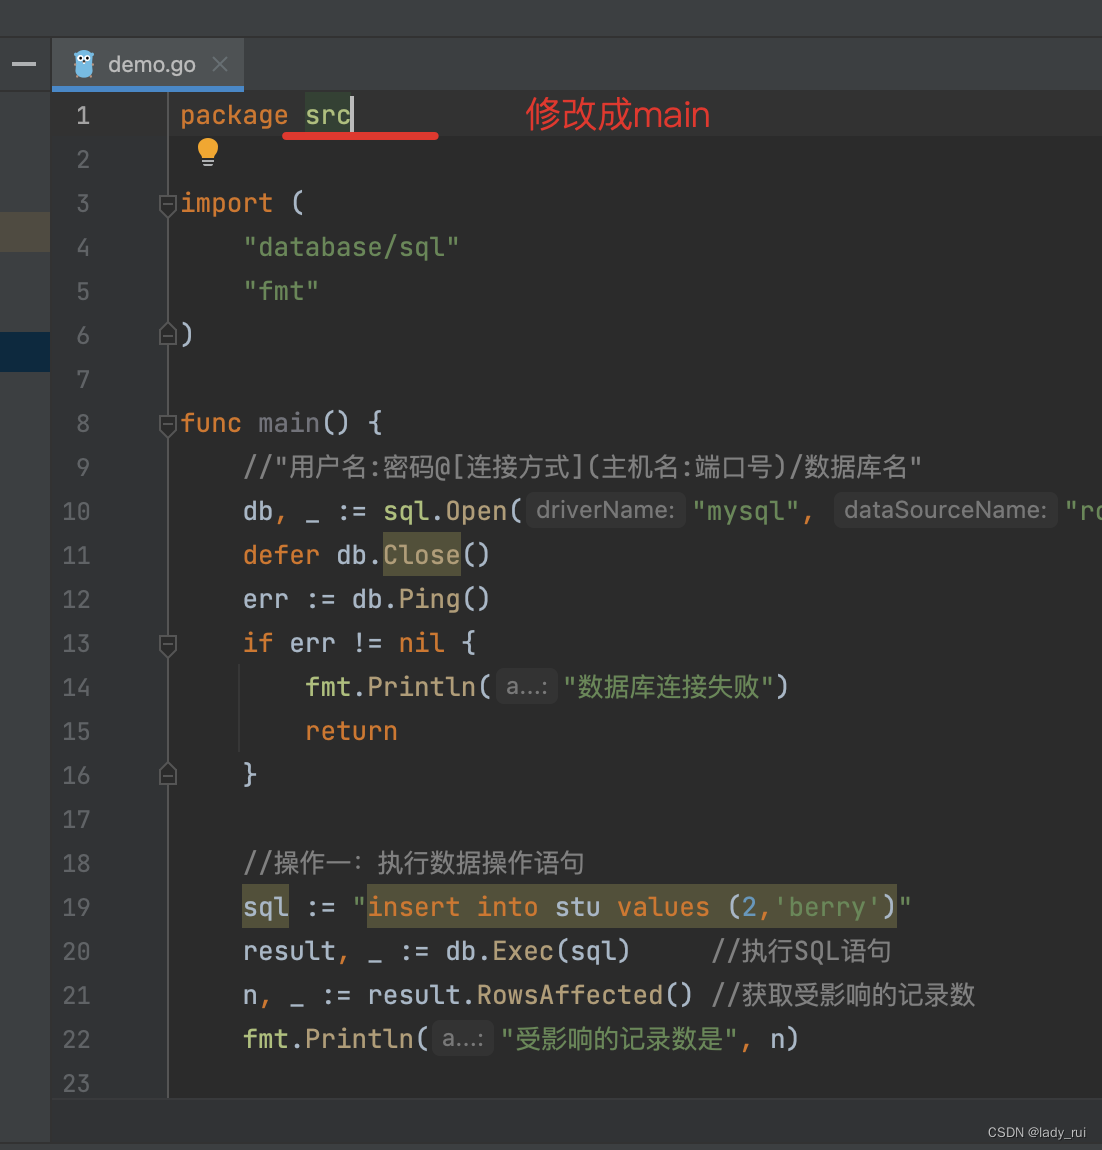The image size is (1102, 1150).
Task: Click the CSDN @lady_rui watermark text
Action: 1035,1132
